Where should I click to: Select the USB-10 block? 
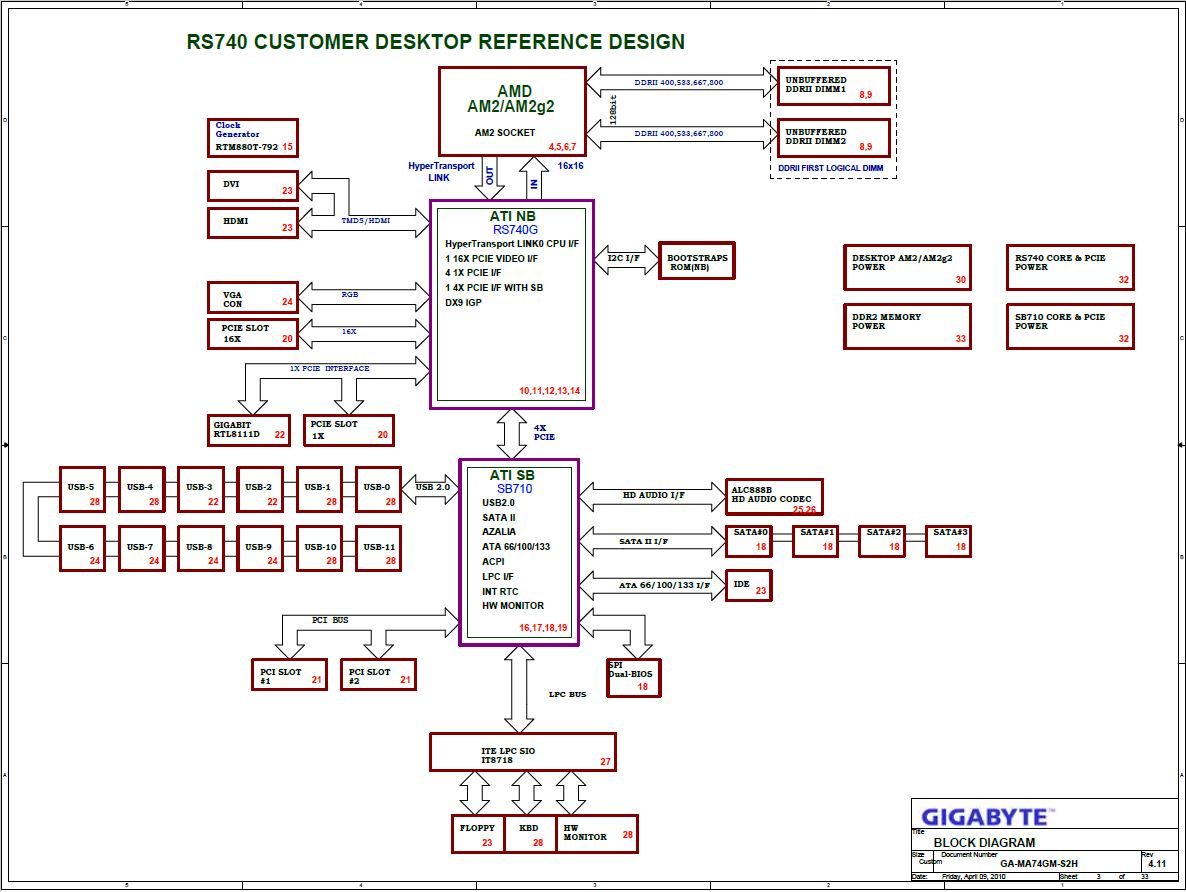319,549
